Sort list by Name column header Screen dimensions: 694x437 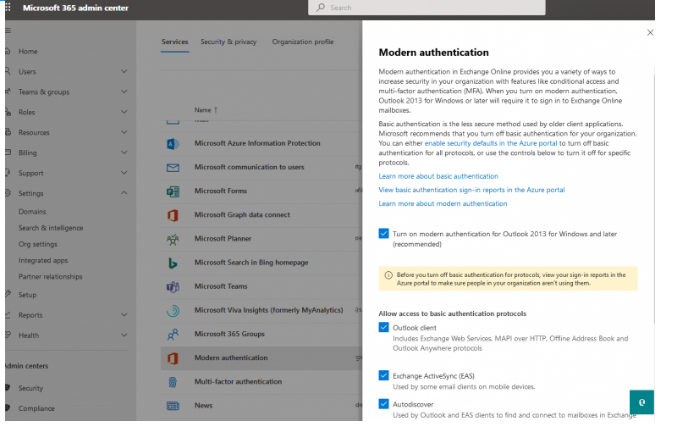click(x=206, y=110)
